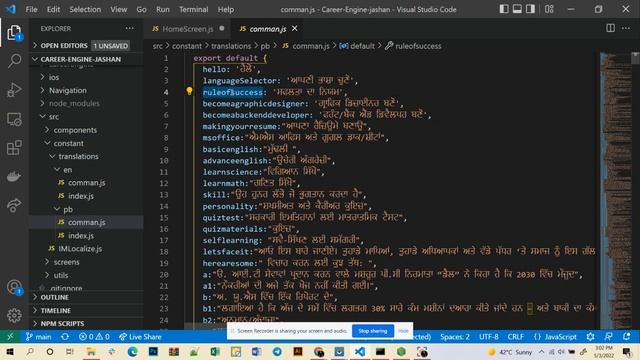
Task: Change indentation via Spaces: 2
Action: [x=455, y=337]
